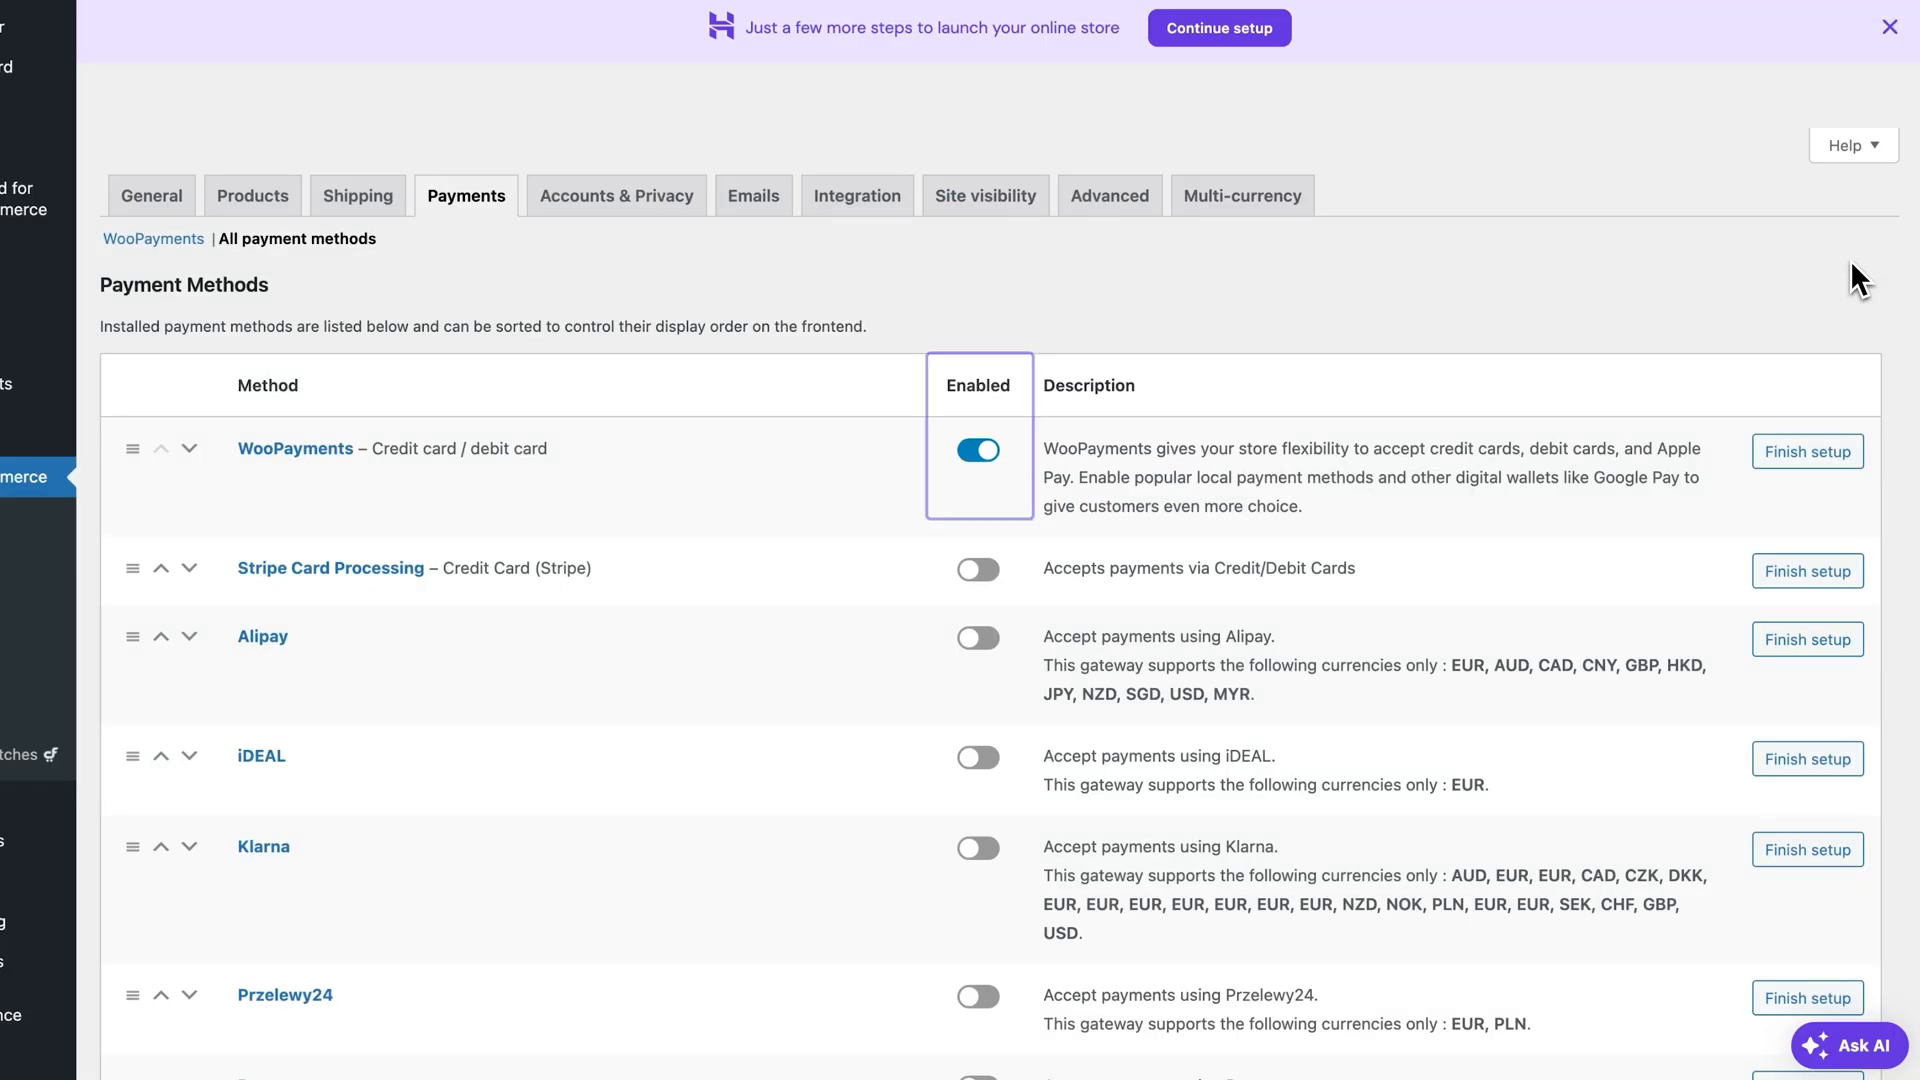The width and height of the screenshot is (1920, 1080).
Task: Select the Payments tab
Action: pos(467,195)
